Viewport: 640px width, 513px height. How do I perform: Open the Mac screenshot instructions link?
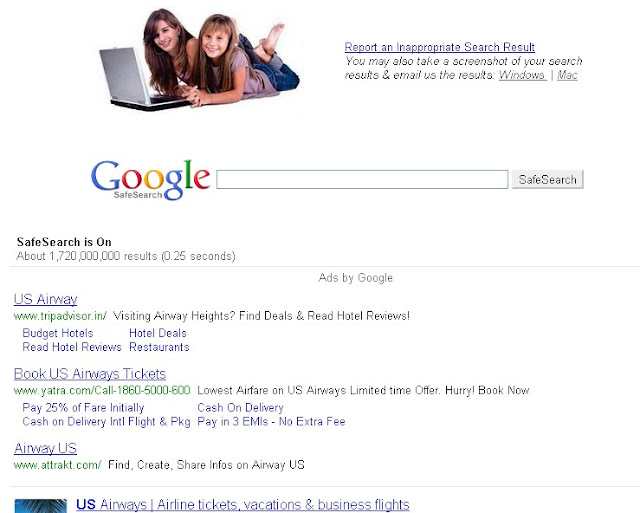click(567, 75)
